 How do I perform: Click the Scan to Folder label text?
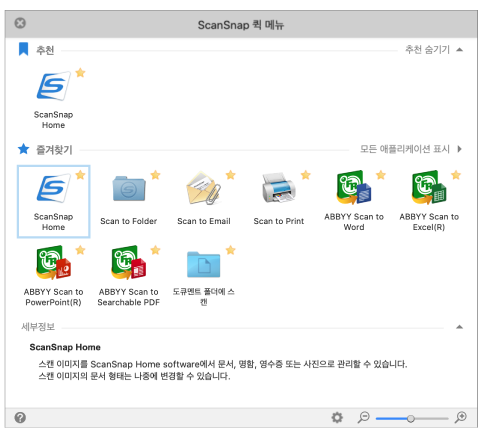coord(129,221)
